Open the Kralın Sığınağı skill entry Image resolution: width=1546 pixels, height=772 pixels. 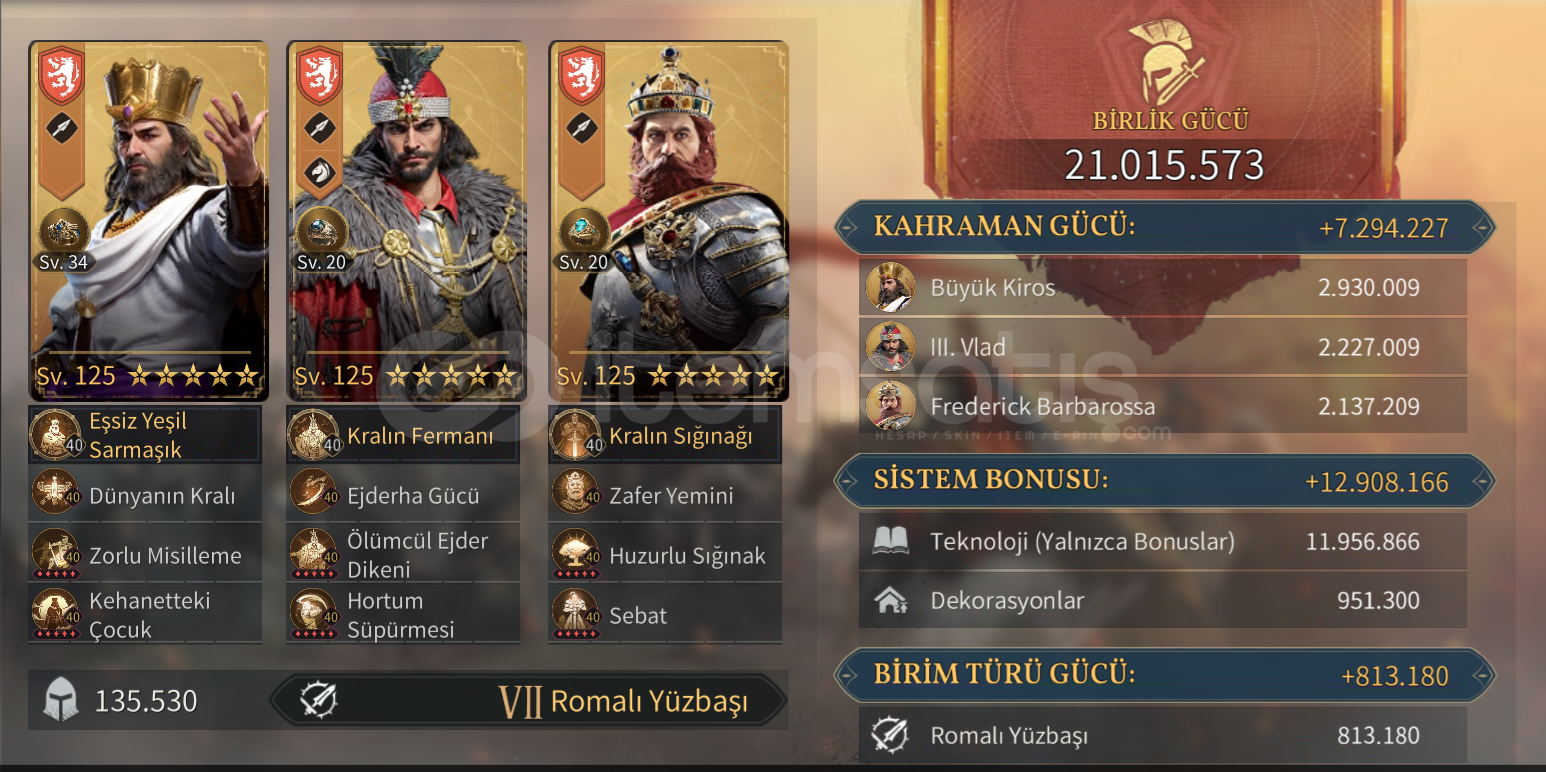pos(665,435)
